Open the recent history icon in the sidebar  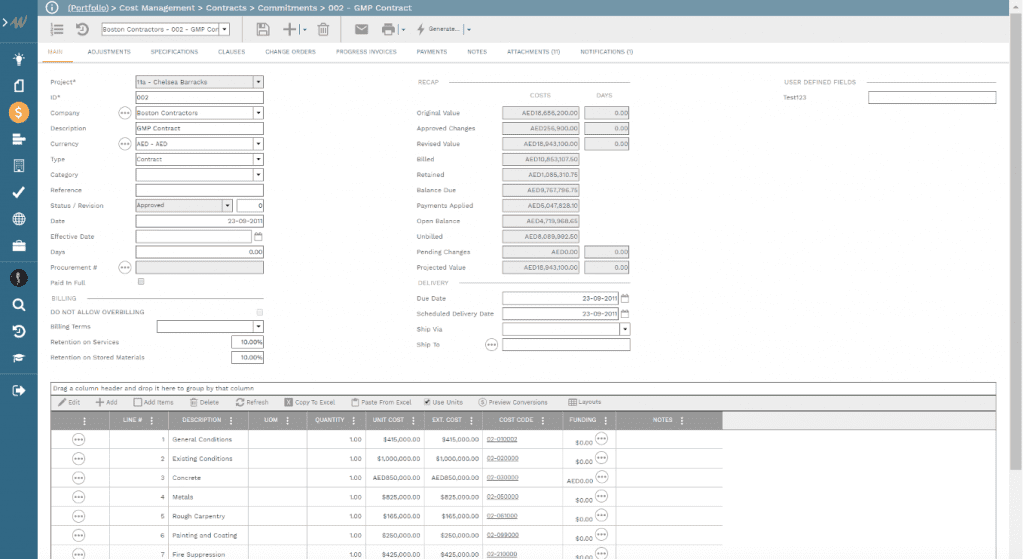pyautogui.click(x=19, y=331)
